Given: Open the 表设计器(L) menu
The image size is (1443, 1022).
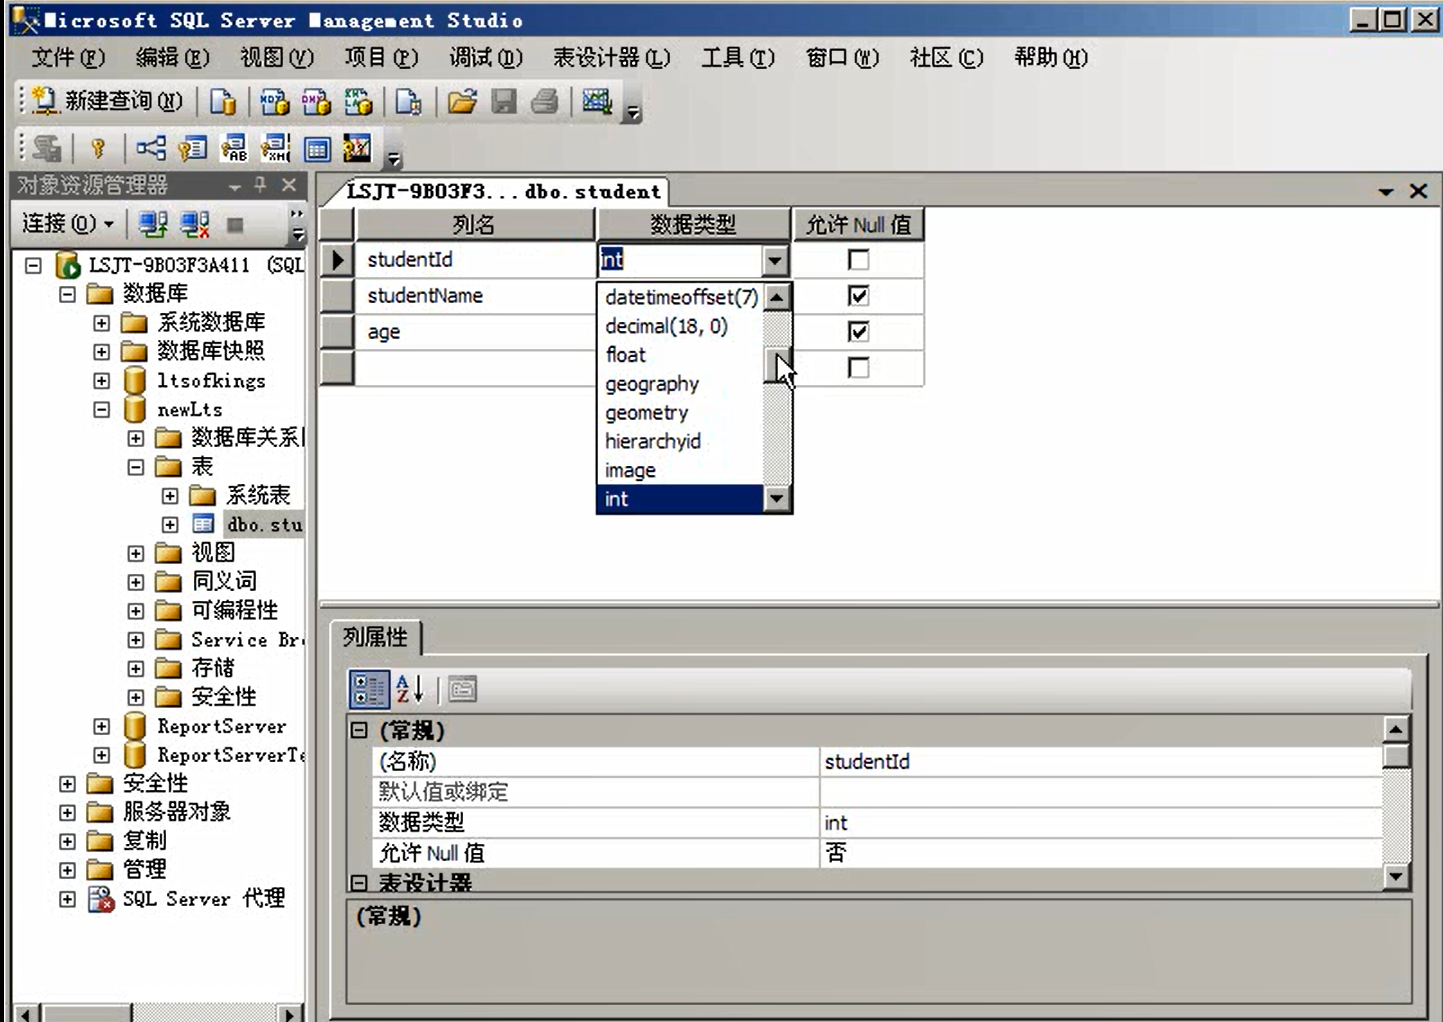Looking at the screenshot, I should click(612, 58).
